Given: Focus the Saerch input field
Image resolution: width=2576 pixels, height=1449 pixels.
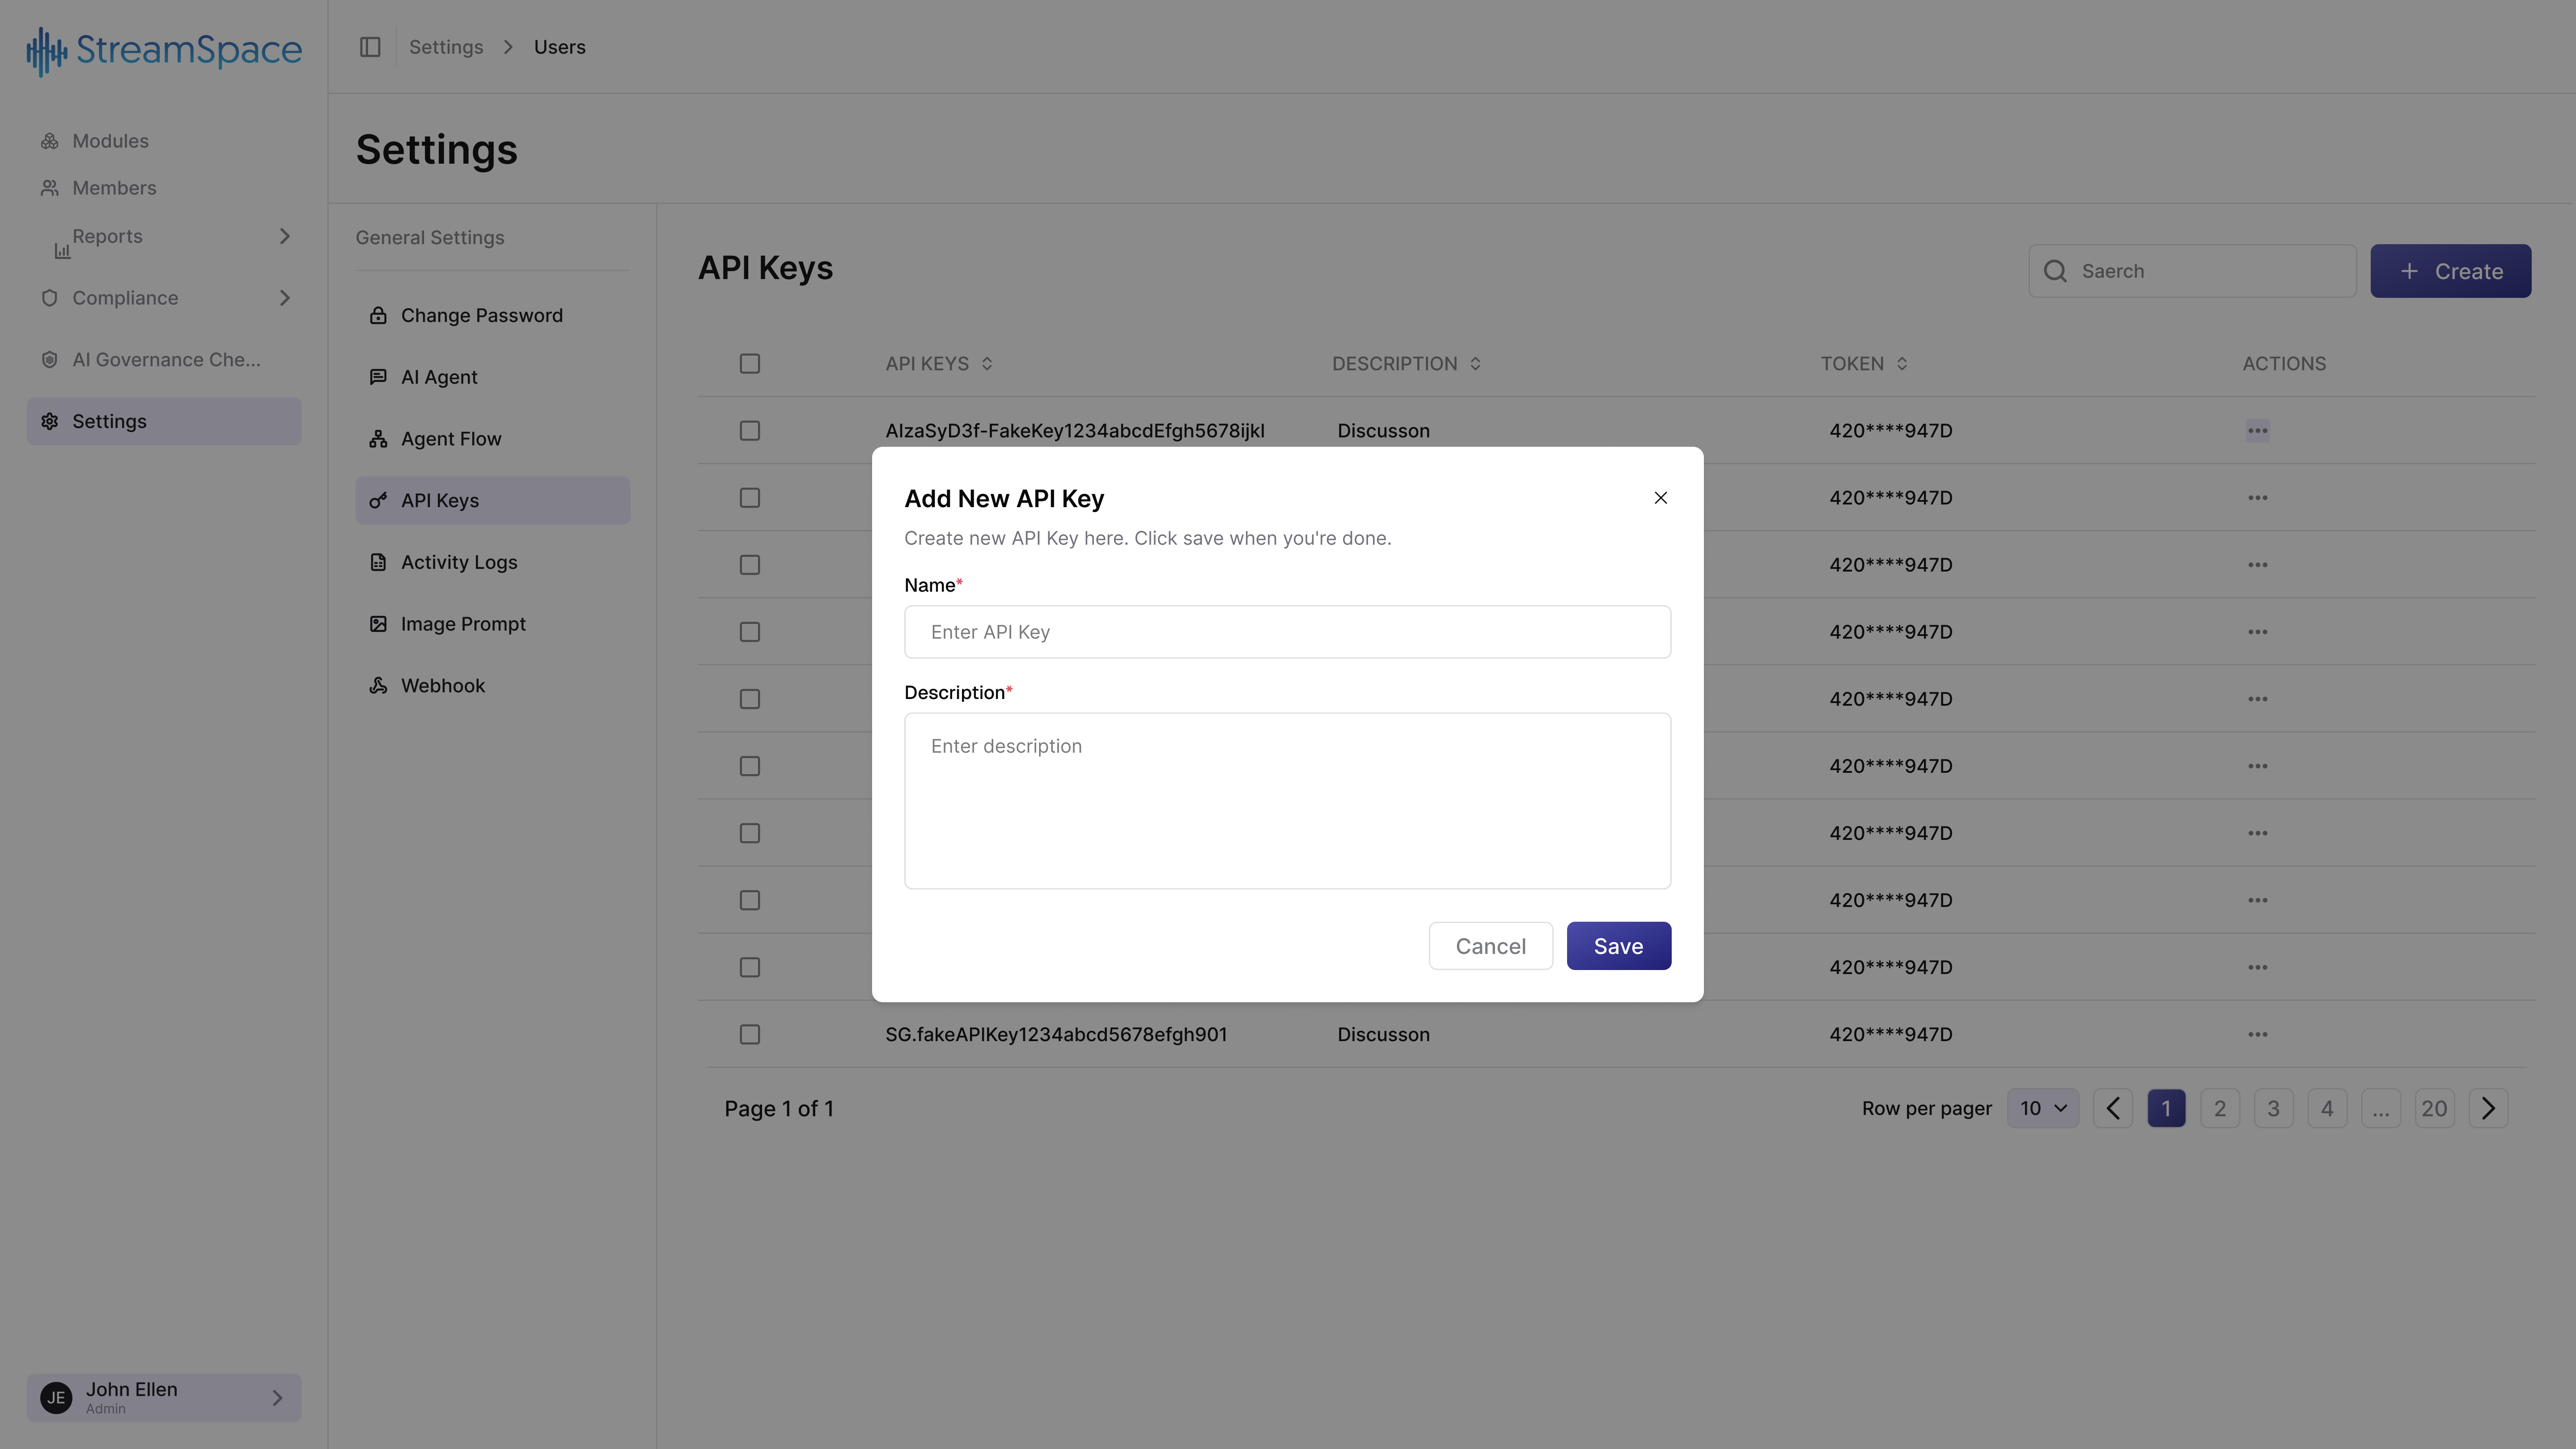Looking at the screenshot, I should point(2192,271).
